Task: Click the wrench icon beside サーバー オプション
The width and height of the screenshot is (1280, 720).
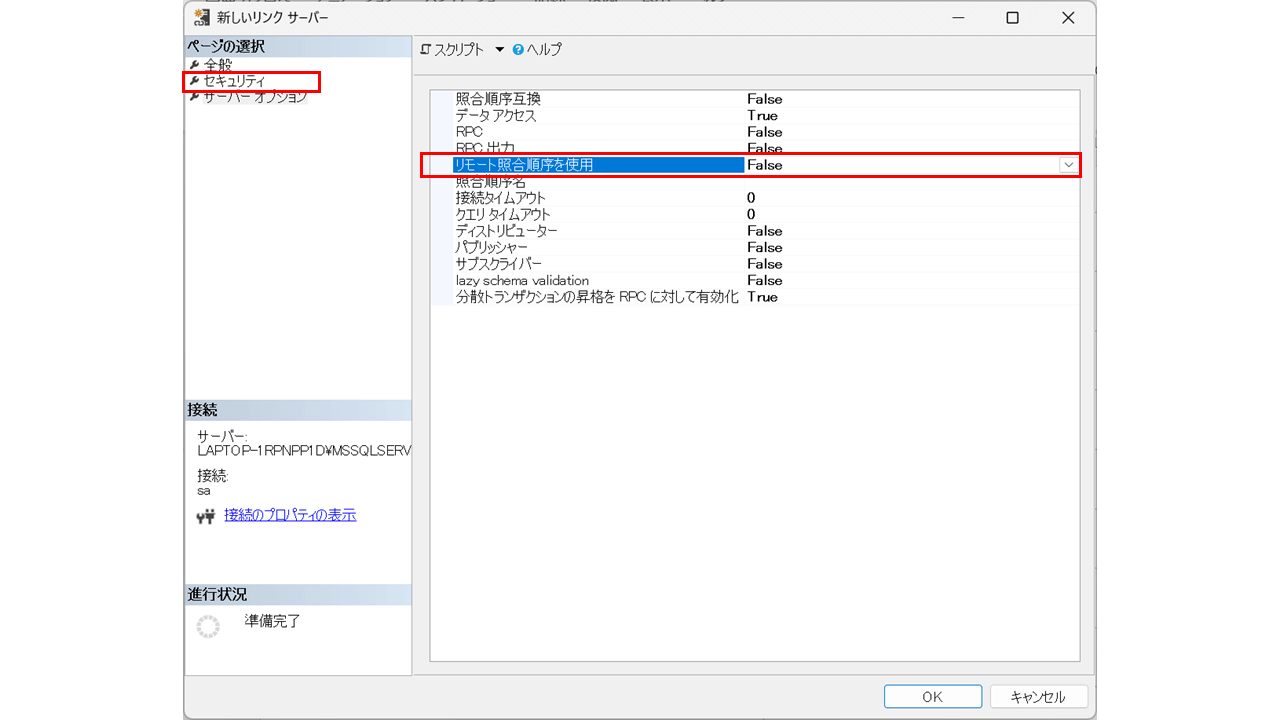Action: pos(195,97)
